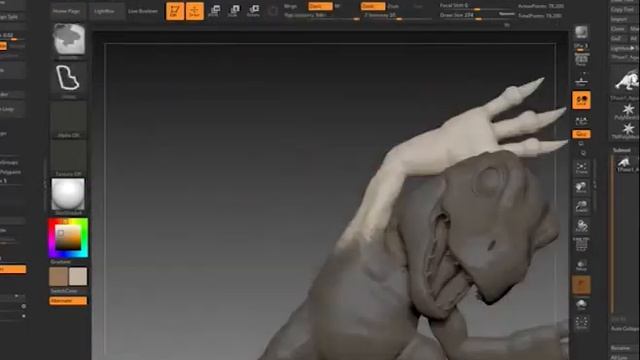This screenshot has height=360, width=640.
Task: Toggle the Local symmetry orange icon
Action: point(581,100)
